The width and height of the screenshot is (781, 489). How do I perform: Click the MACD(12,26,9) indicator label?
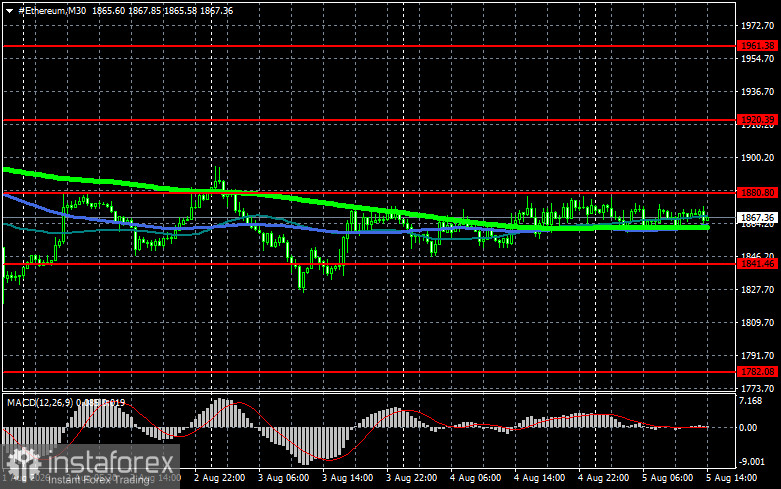pyautogui.click(x=40, y=402)
